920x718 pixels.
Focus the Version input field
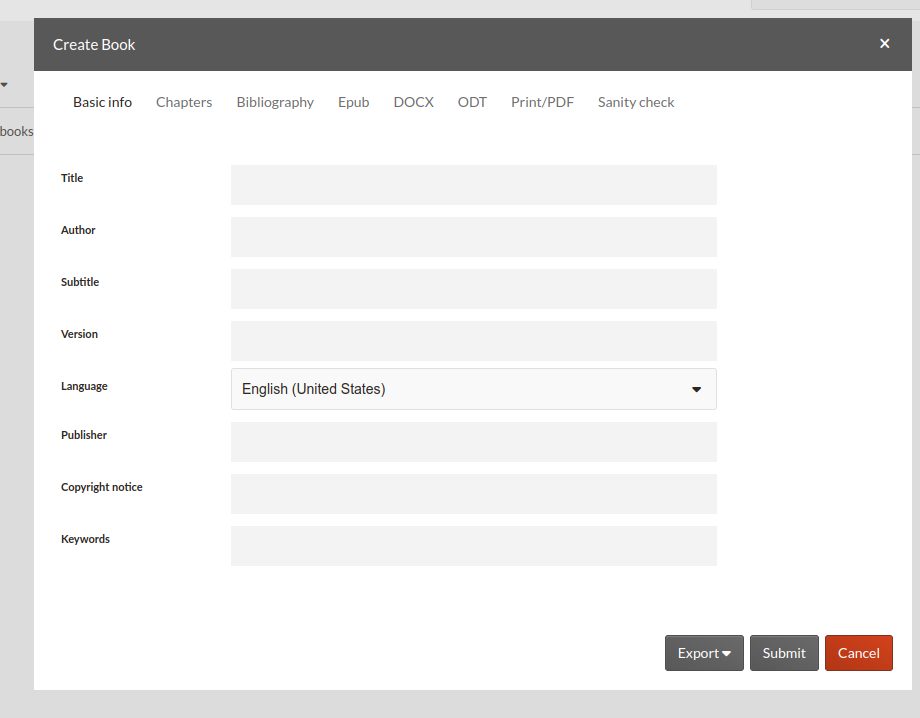473,341
